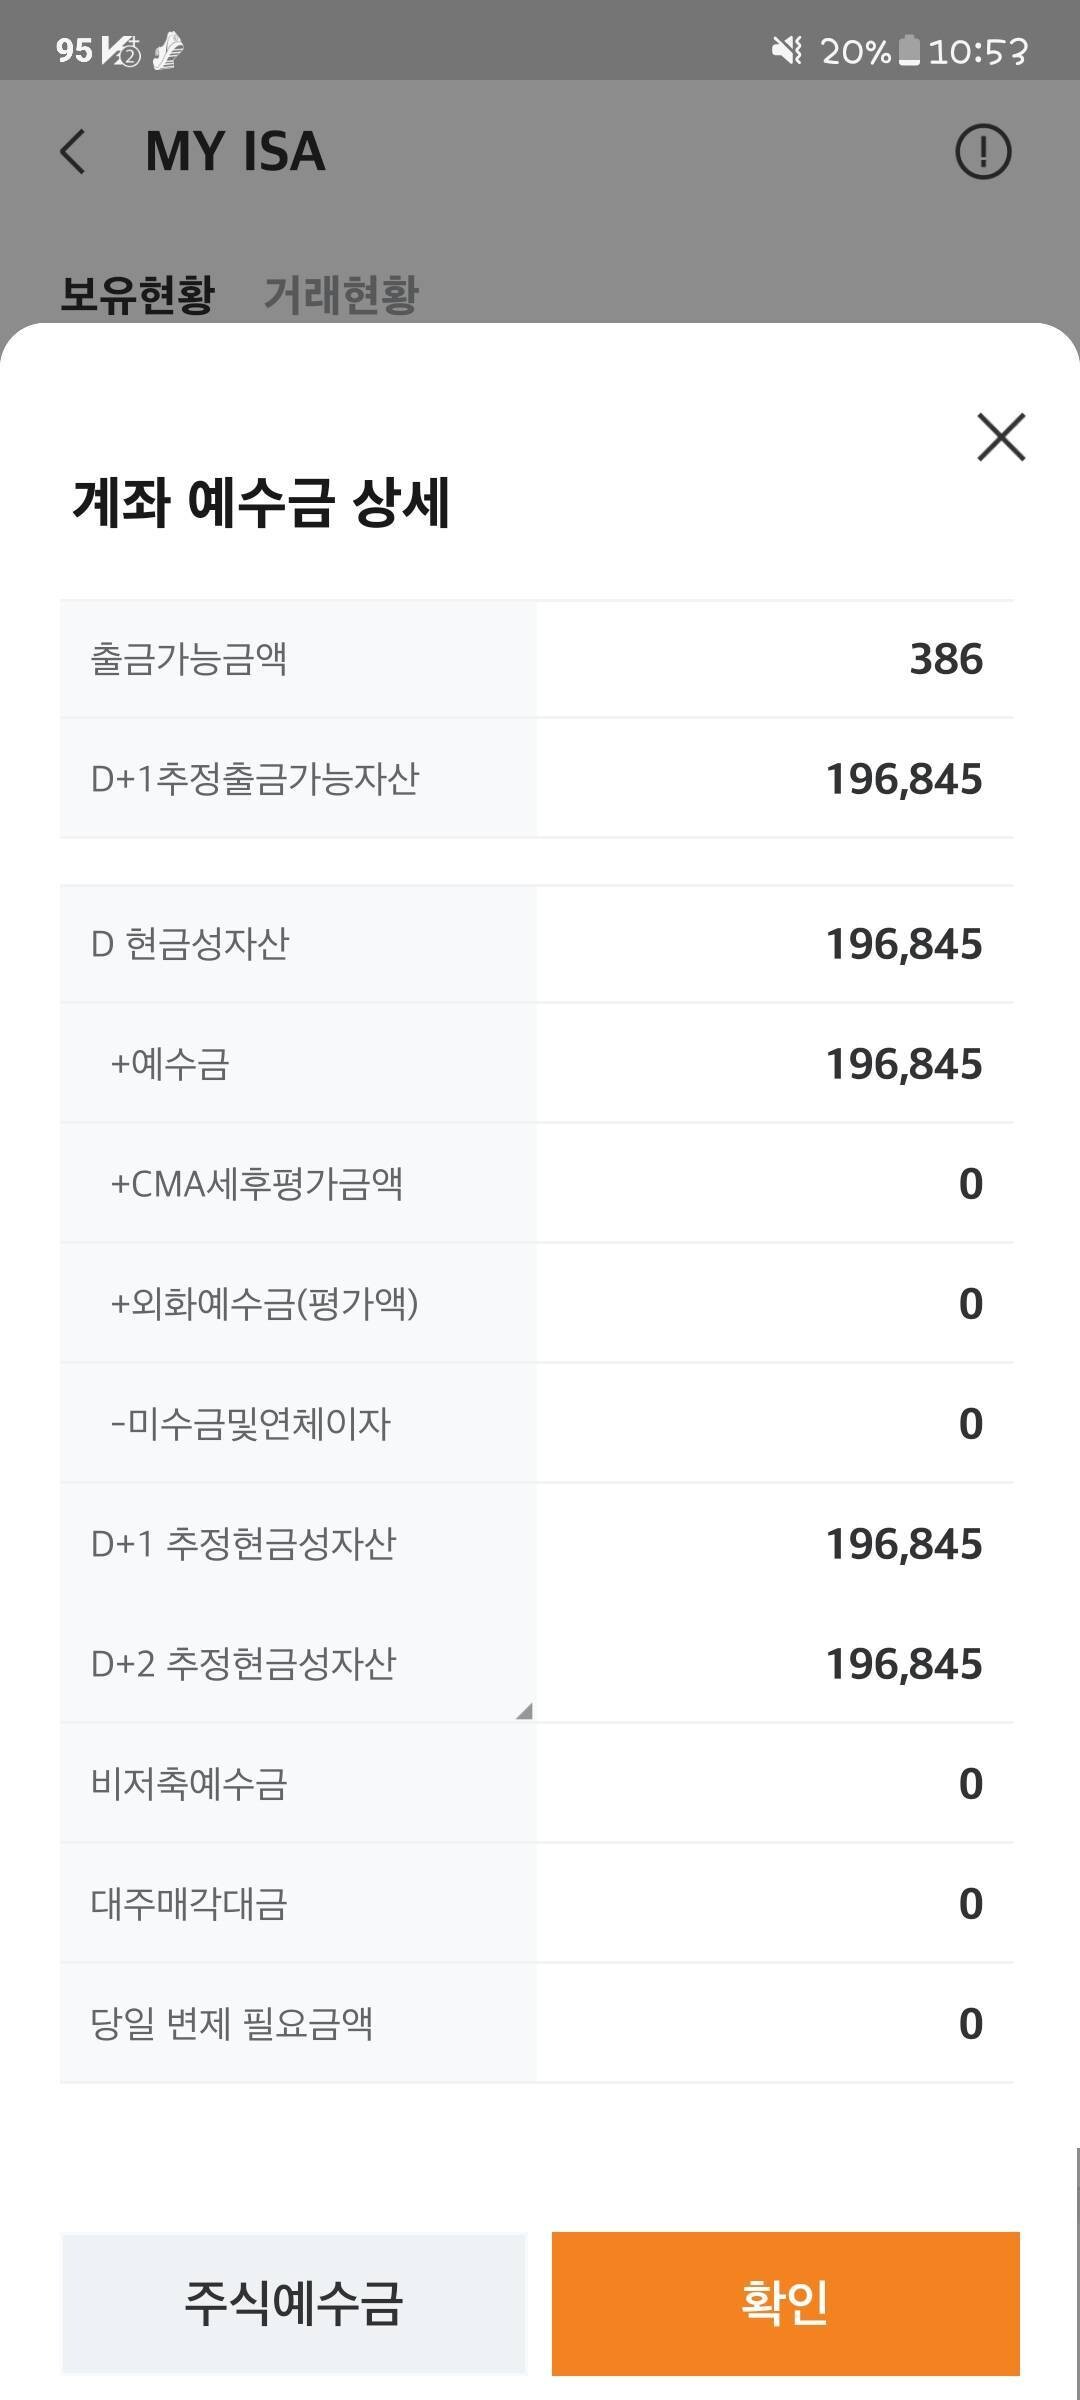Image resolution: width=1080 pixels, height=2400 pixels.
Task: Select the 보유현황 tab
Action: [138, 294]
